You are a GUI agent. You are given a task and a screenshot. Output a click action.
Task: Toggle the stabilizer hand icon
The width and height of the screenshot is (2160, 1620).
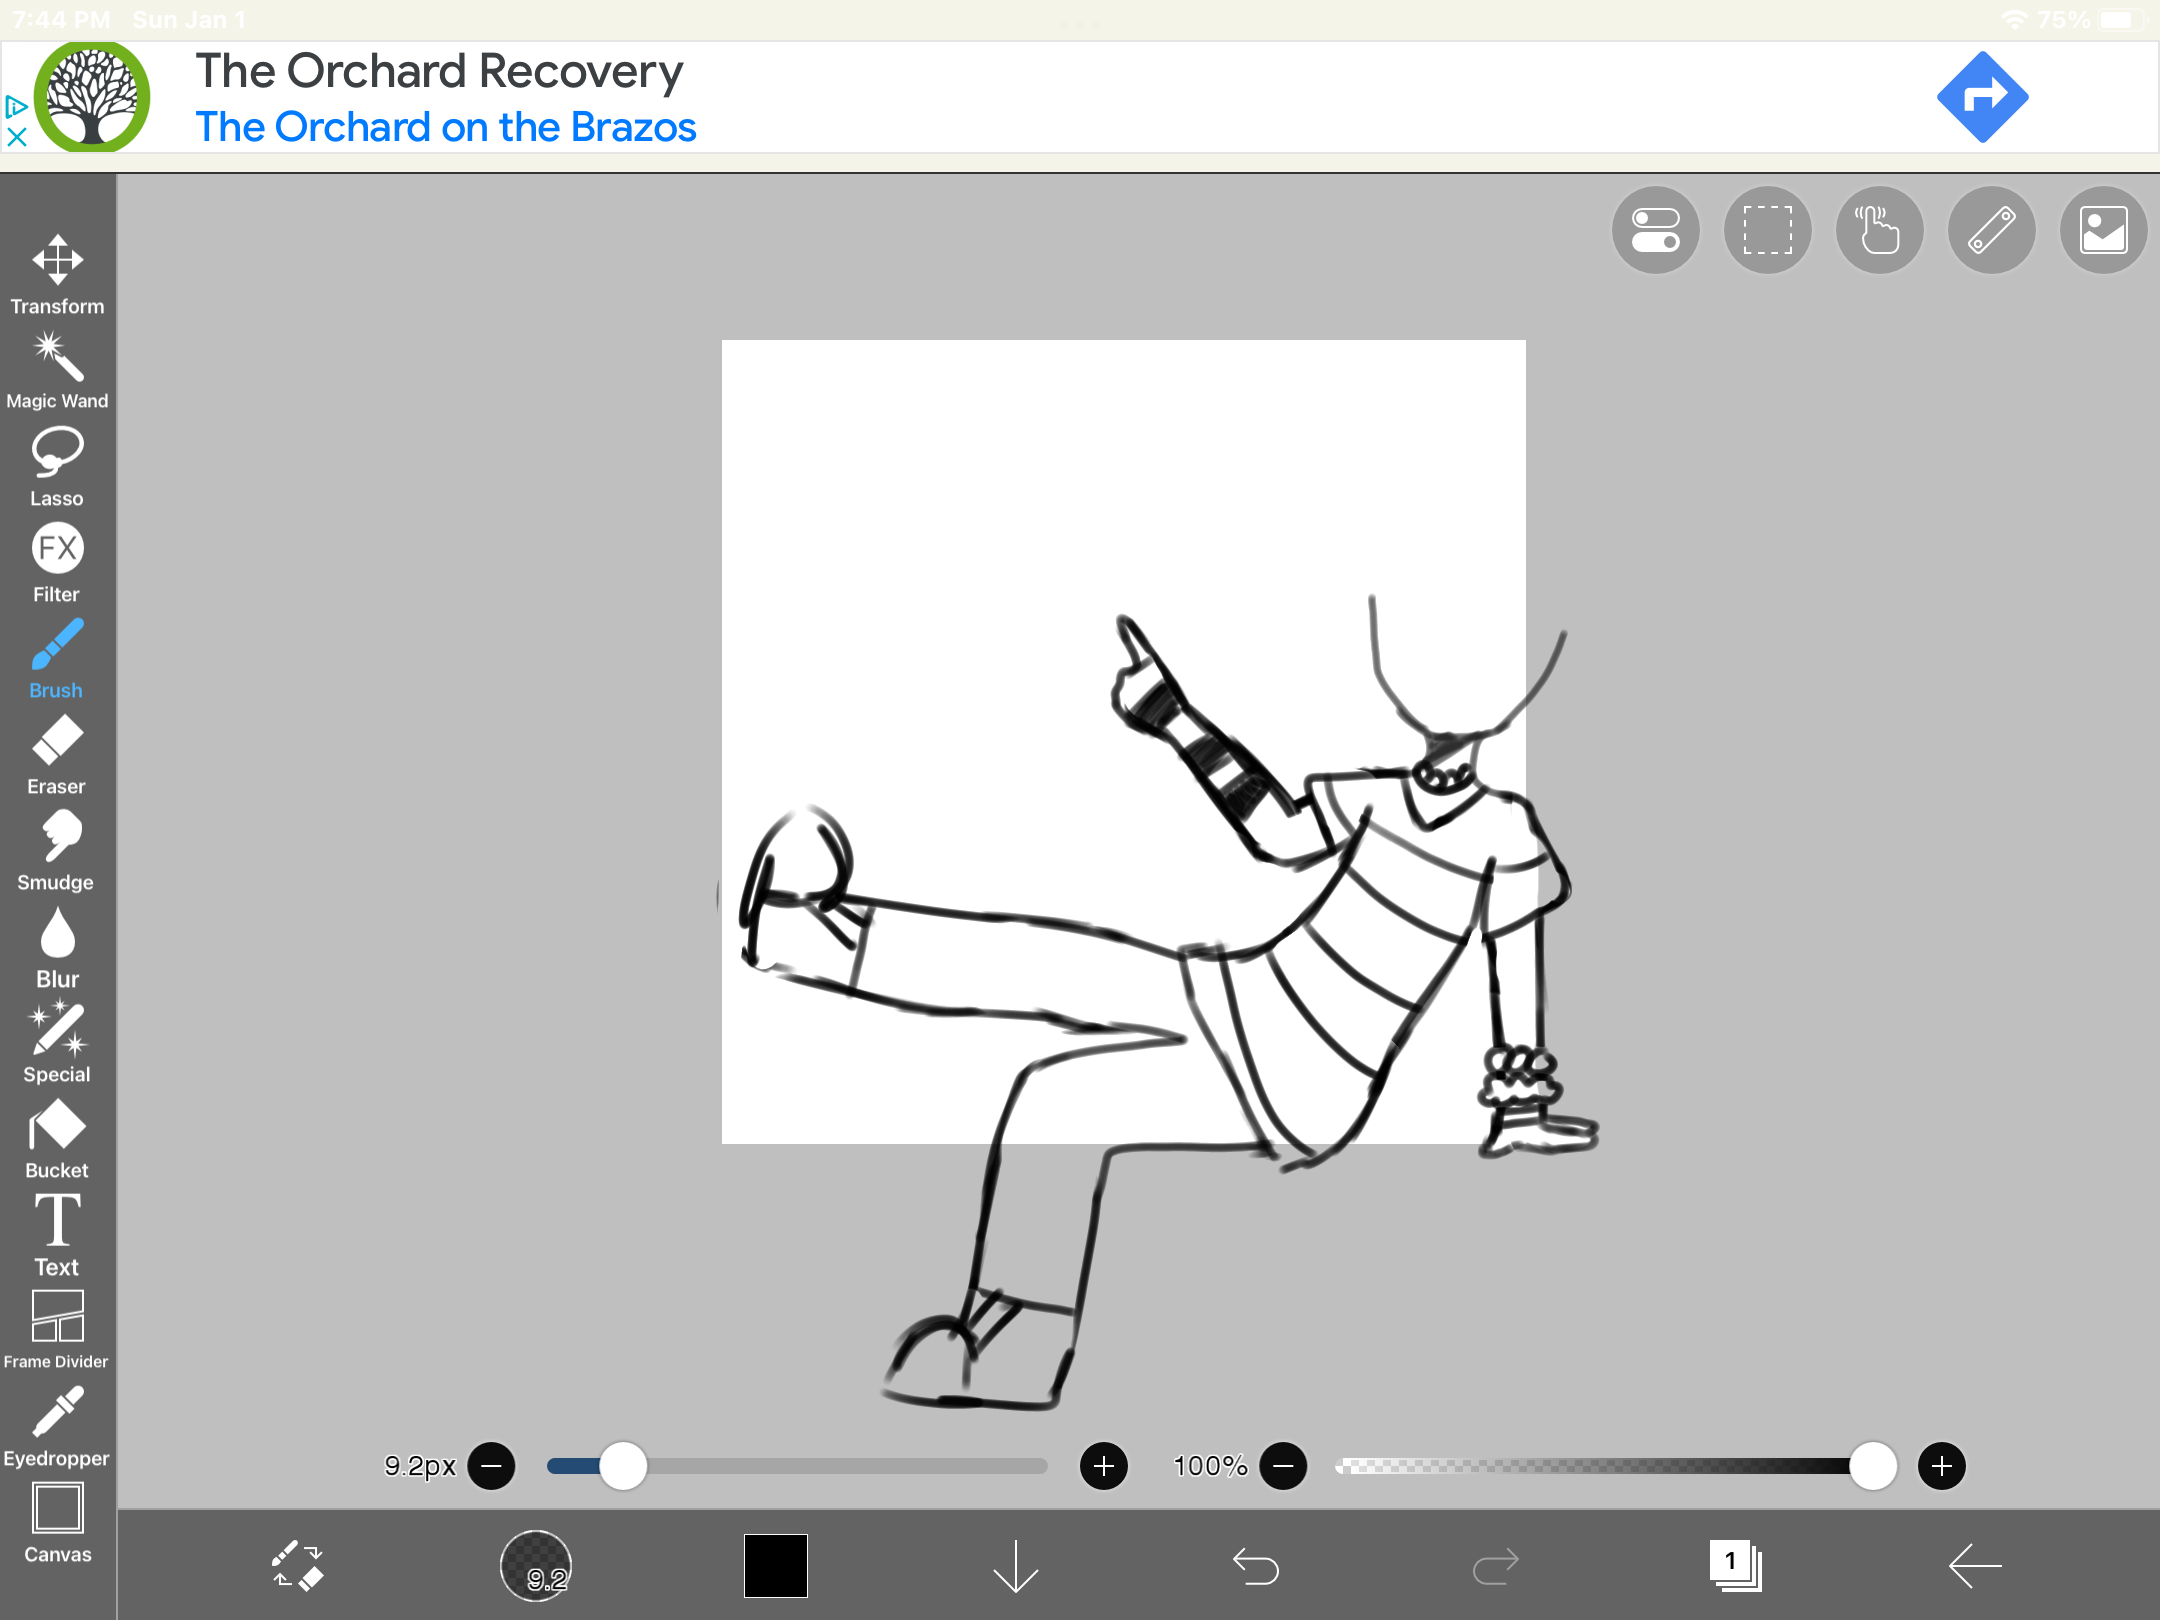(x=1879, y=230)
